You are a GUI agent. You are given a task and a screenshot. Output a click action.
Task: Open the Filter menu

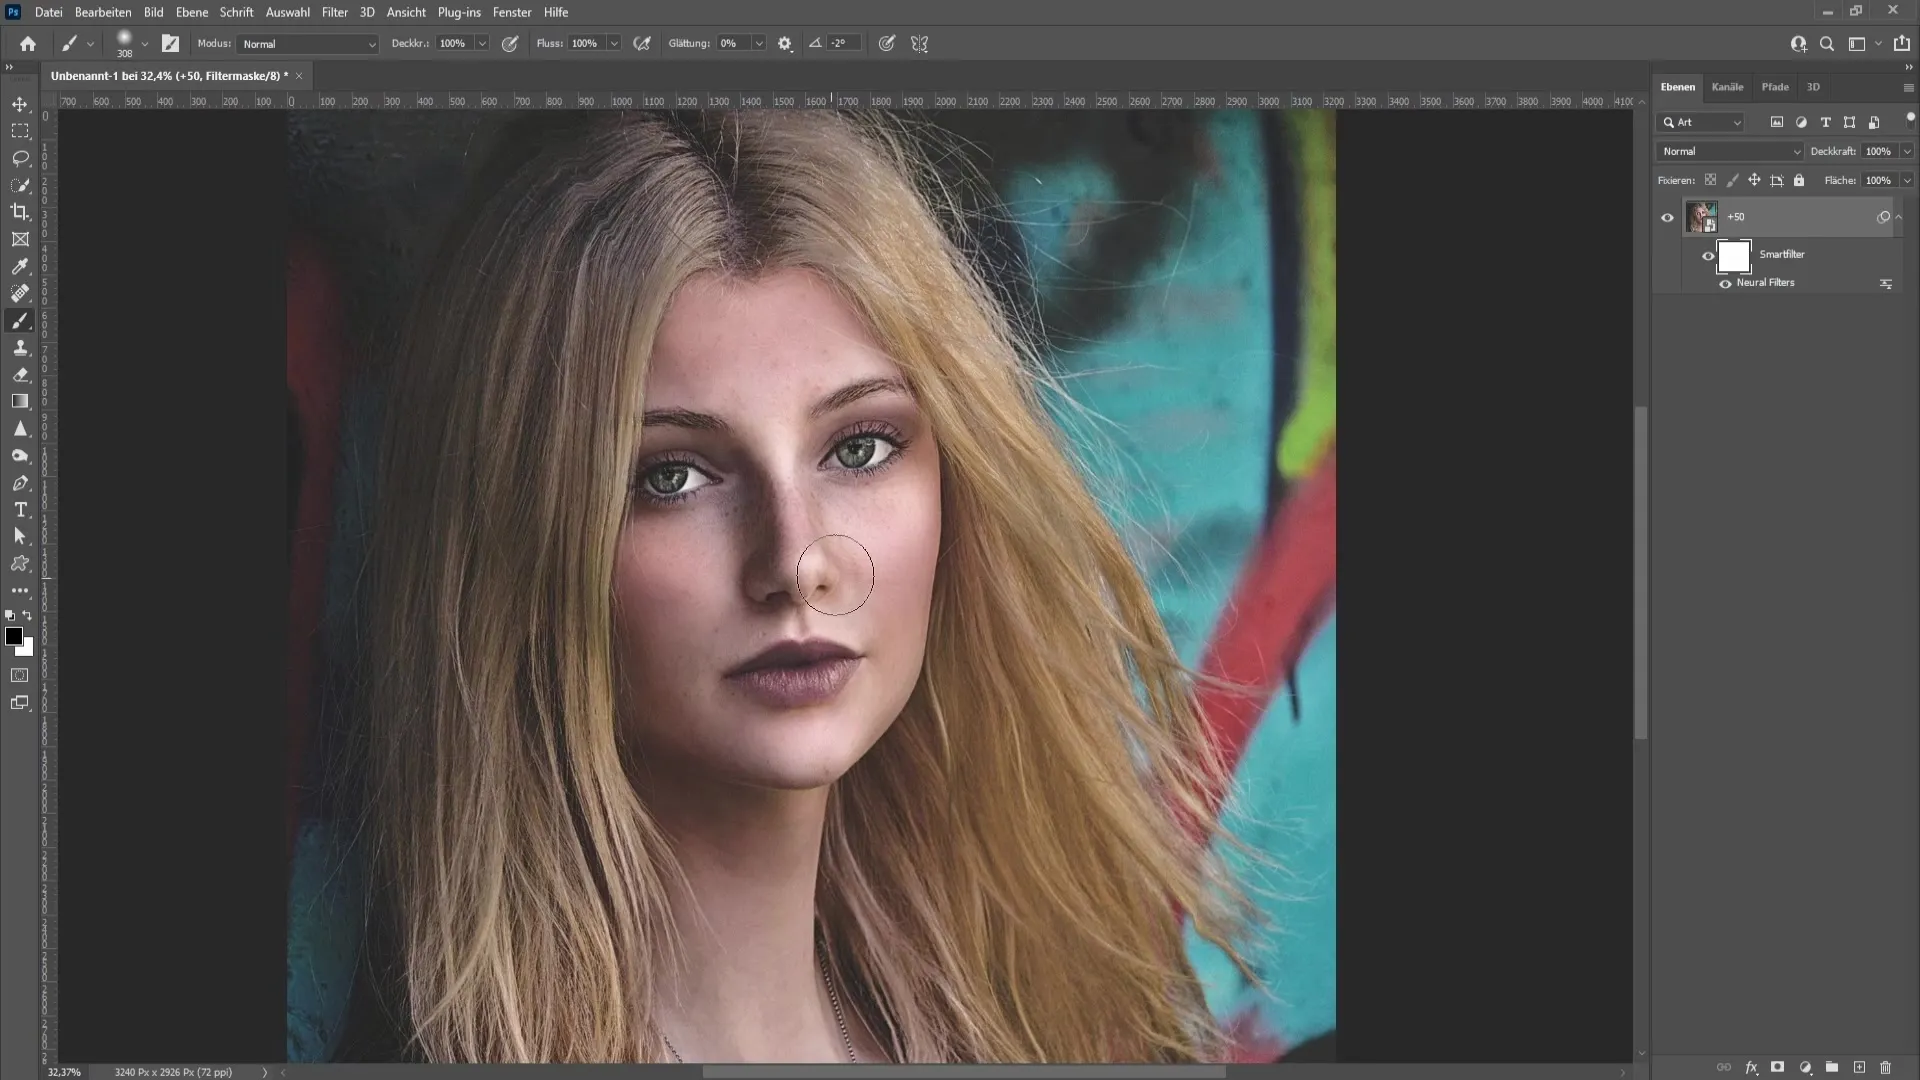point(334,12)
